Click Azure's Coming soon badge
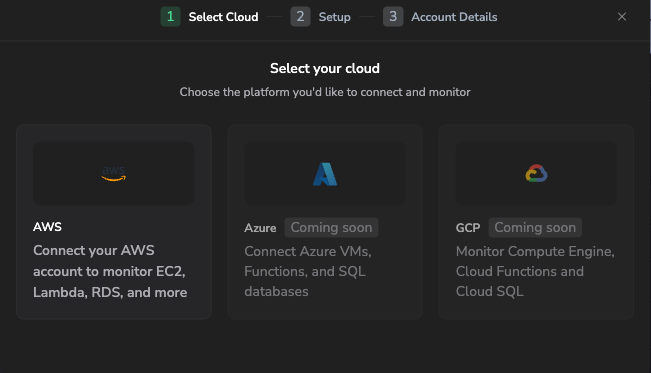 [331, 228]
